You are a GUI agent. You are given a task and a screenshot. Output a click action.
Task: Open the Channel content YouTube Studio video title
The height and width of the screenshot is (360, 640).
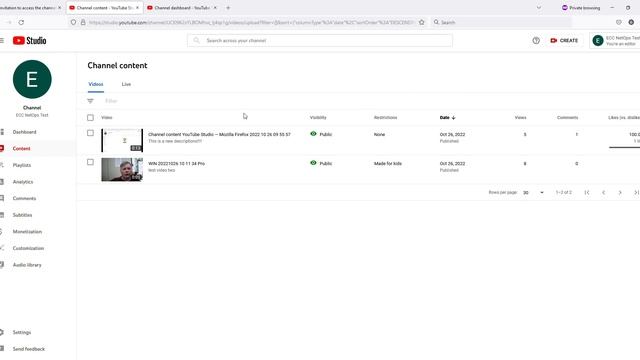(219, 134)
